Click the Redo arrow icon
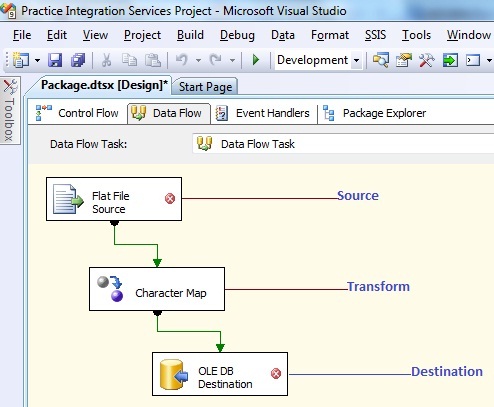This screenshot has height=407, width=494. coord(216,60)
